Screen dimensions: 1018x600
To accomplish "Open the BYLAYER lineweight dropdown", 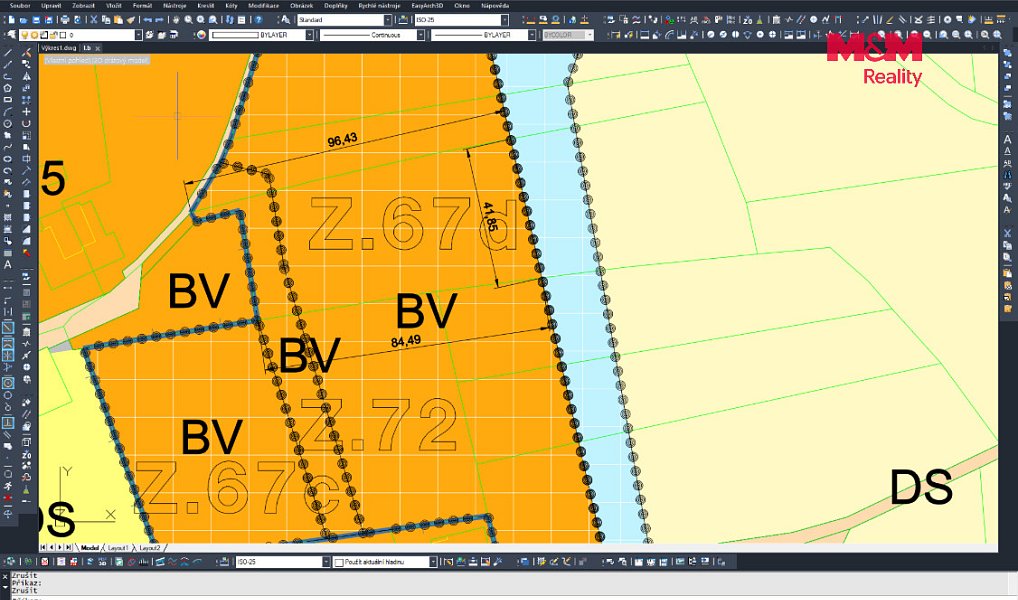I will pos(484,35).
